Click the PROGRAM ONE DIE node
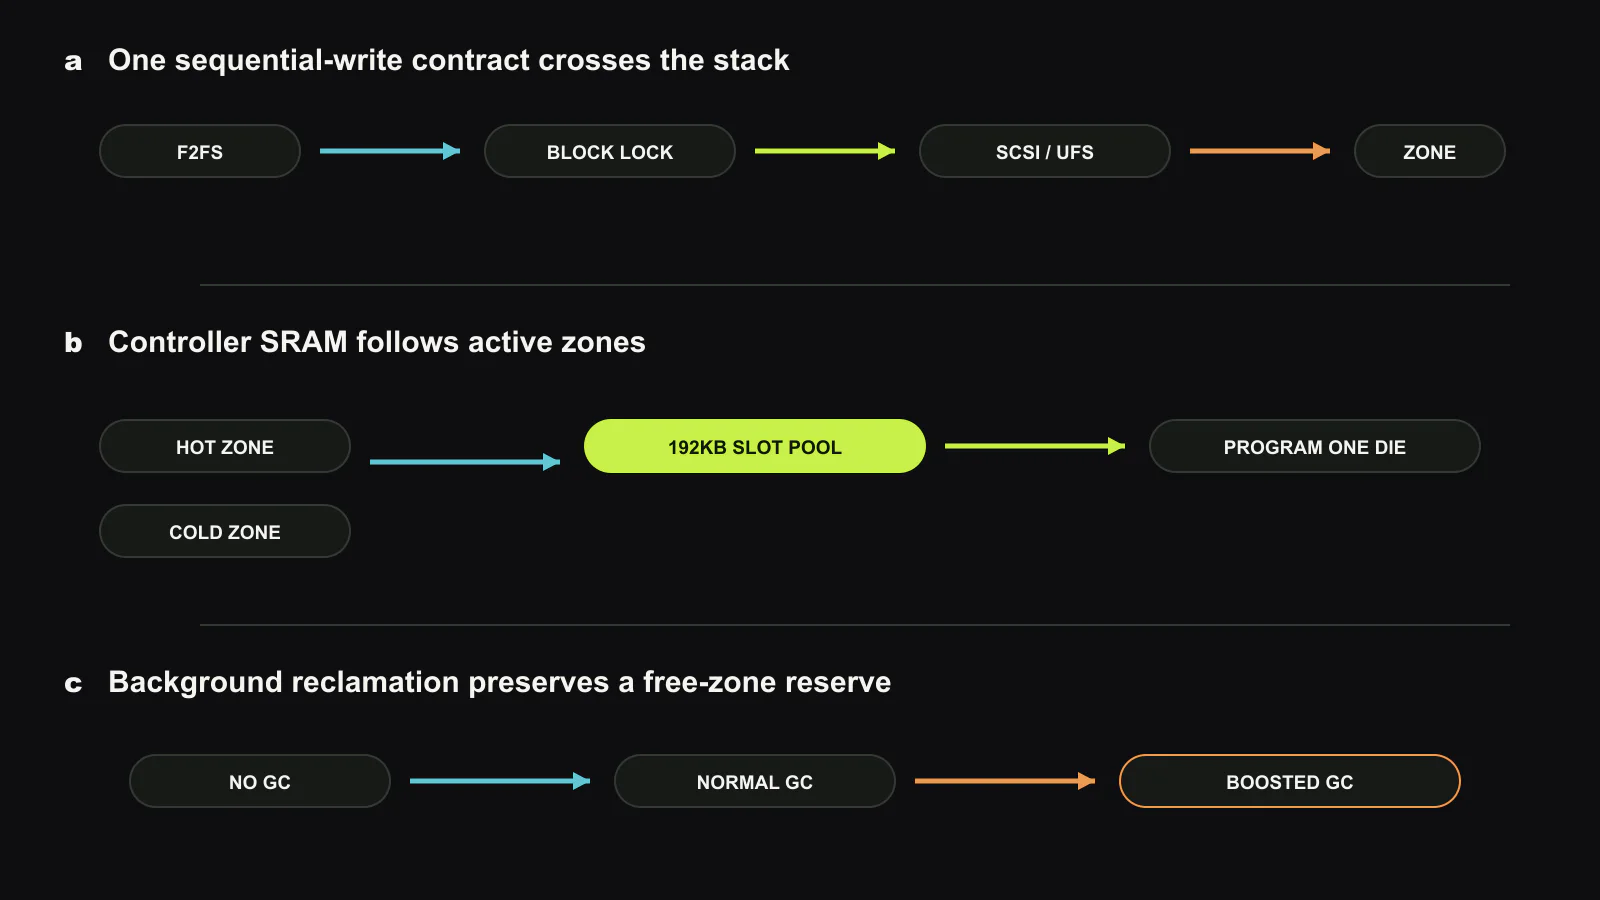Screen dimensions: 1600x900 (x=1315, y=446)
